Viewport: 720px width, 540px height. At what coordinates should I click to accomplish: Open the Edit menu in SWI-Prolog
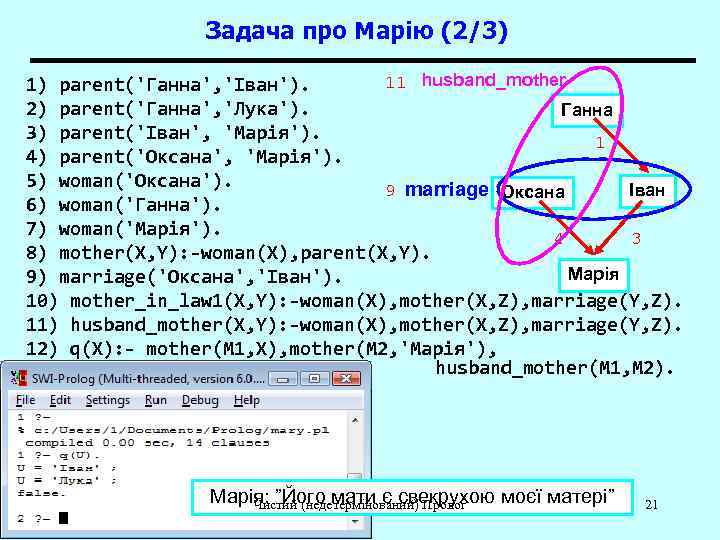pyautogui.click(x=60, y=400)
